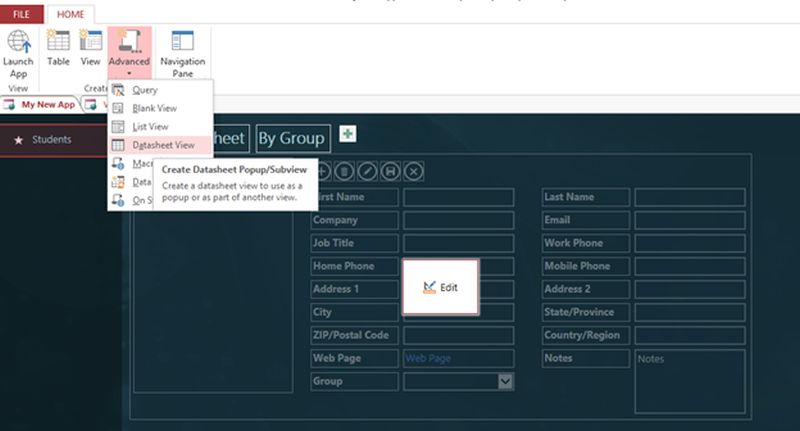Add a new view with green plus
Viewport: 800px width, 431px height.
(x=348, y=134)
